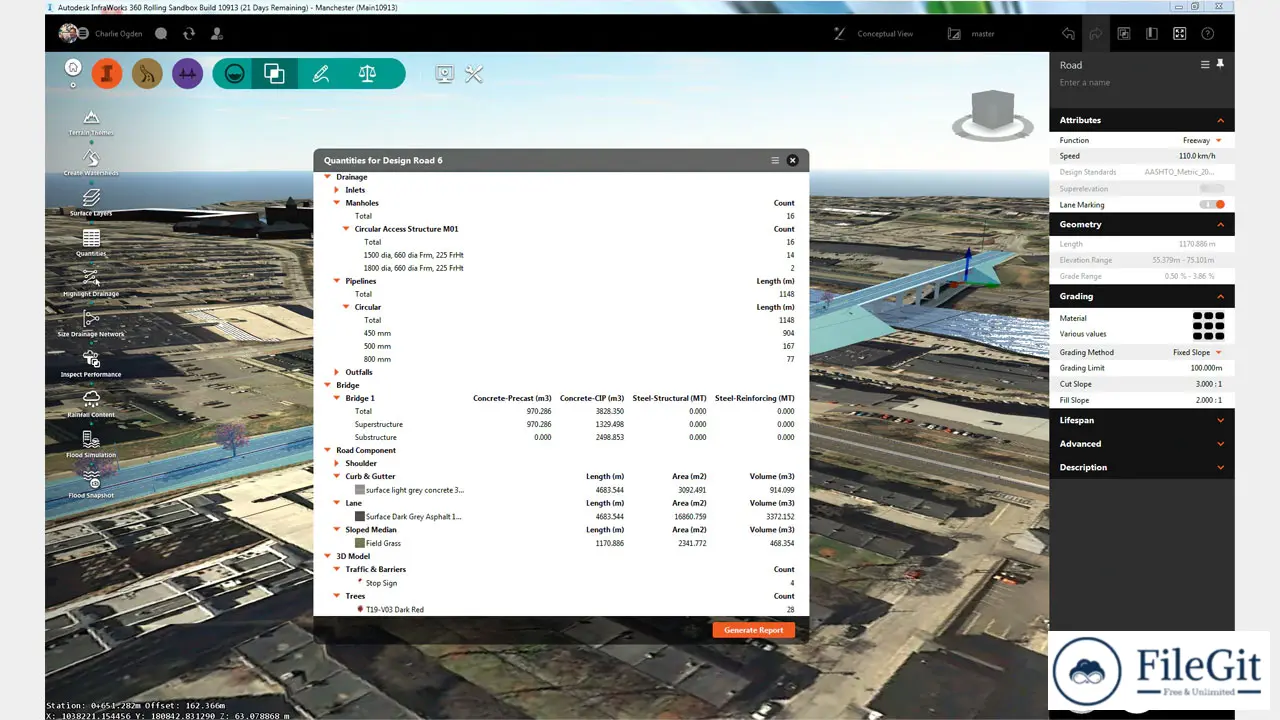Screen dimensions: 1280x720
Task: Expand the Advanced section
Action: 1220,444
